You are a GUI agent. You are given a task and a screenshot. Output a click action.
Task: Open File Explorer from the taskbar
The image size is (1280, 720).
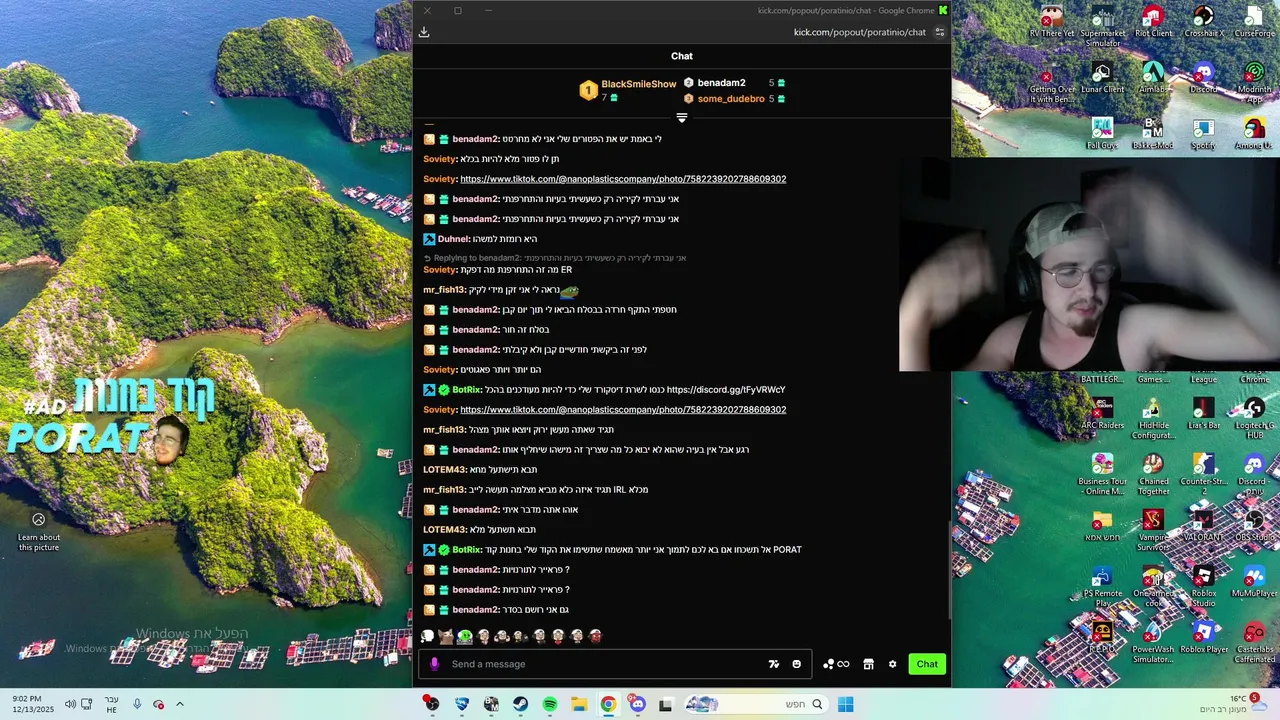tap(579, 704)
